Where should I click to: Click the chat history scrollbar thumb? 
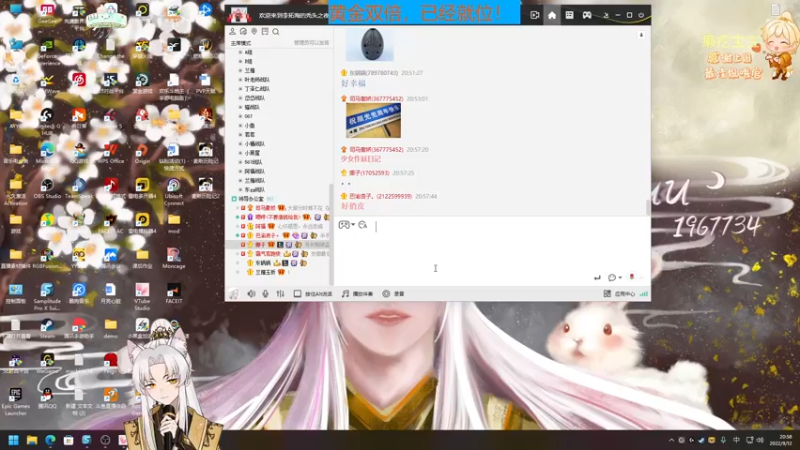point(648,207)
